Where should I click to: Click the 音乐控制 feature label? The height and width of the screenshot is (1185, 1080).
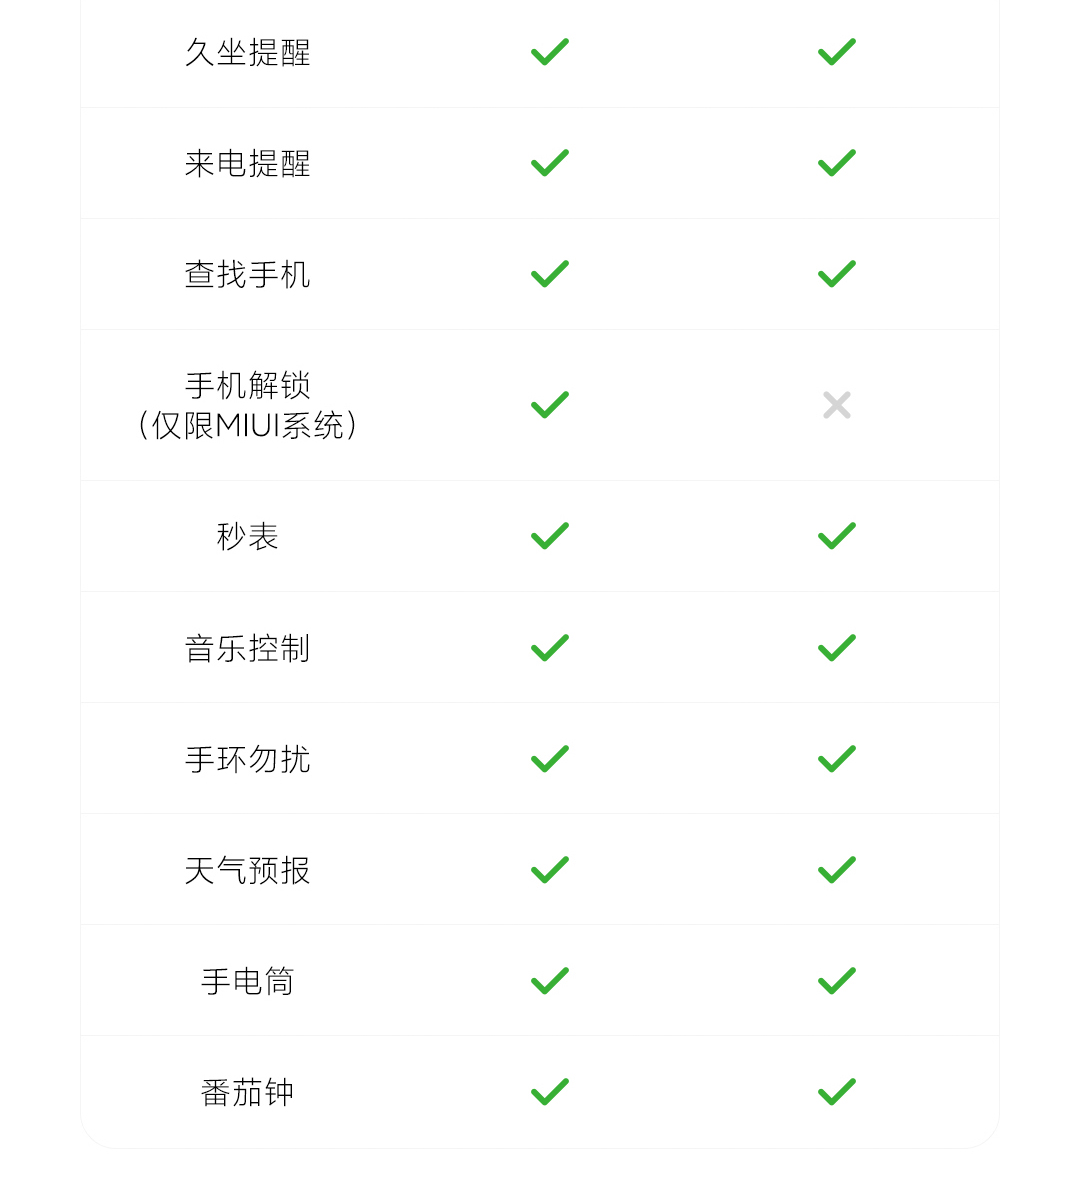[x=247, y=649]
